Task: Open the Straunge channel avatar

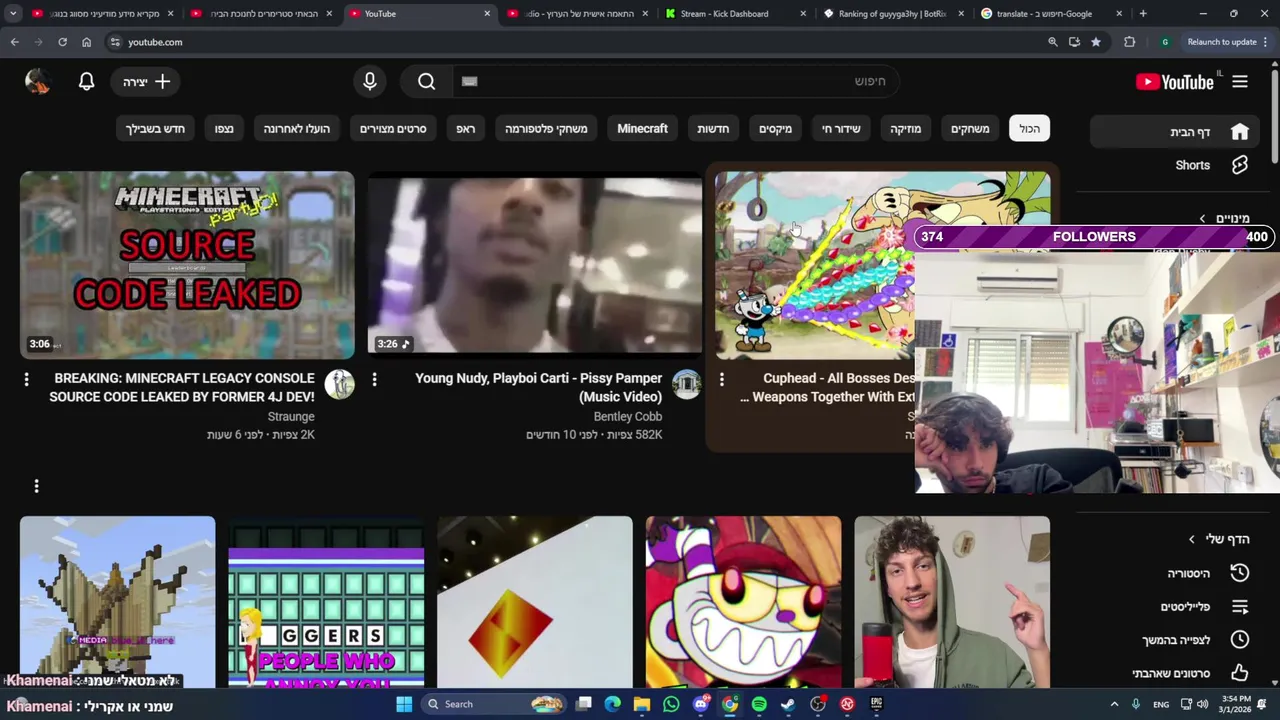Action: pos(339,385)
